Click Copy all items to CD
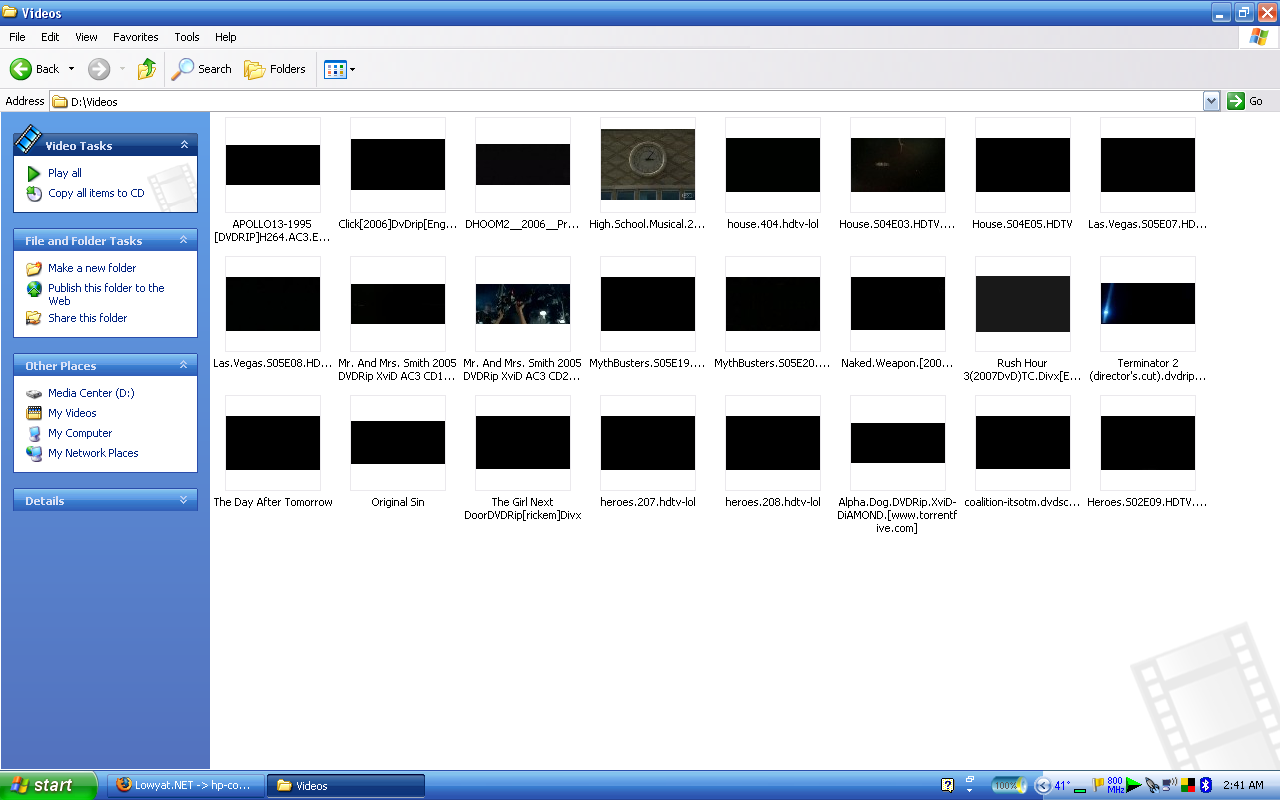1280x800 pixels. tap(96, 193)
